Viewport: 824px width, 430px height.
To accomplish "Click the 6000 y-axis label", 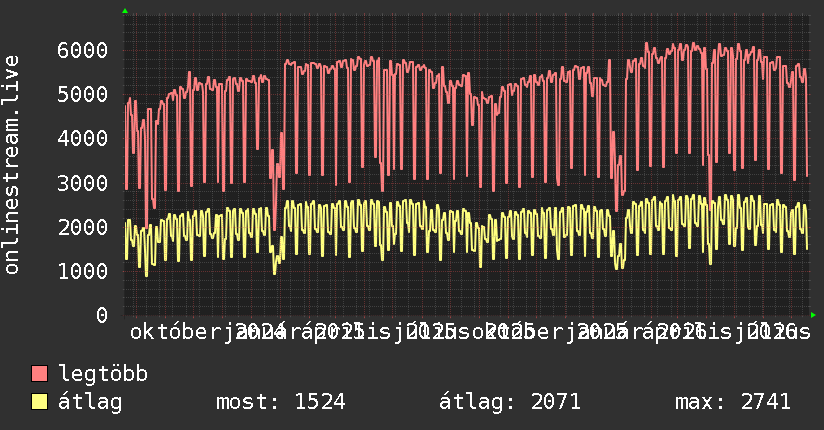I will (83, 50).
